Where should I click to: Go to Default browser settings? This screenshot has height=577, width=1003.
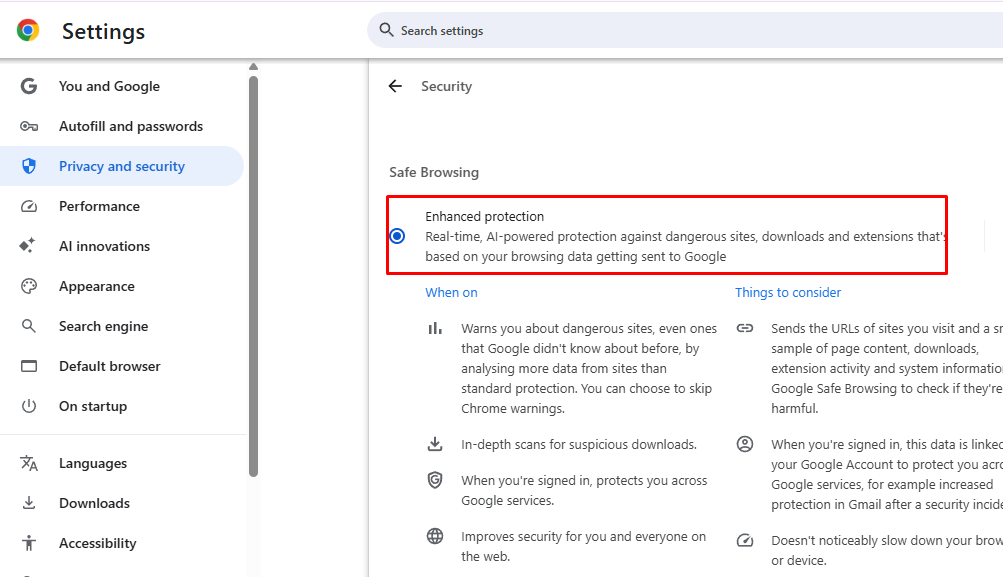point(109,366)
